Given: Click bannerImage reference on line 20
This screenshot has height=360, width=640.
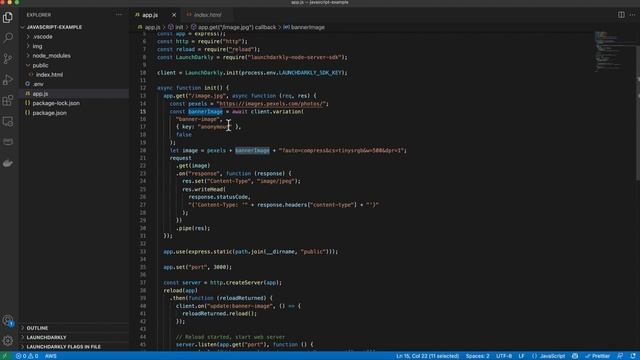Looking at the screenshot, I should [x=252, y=151].
